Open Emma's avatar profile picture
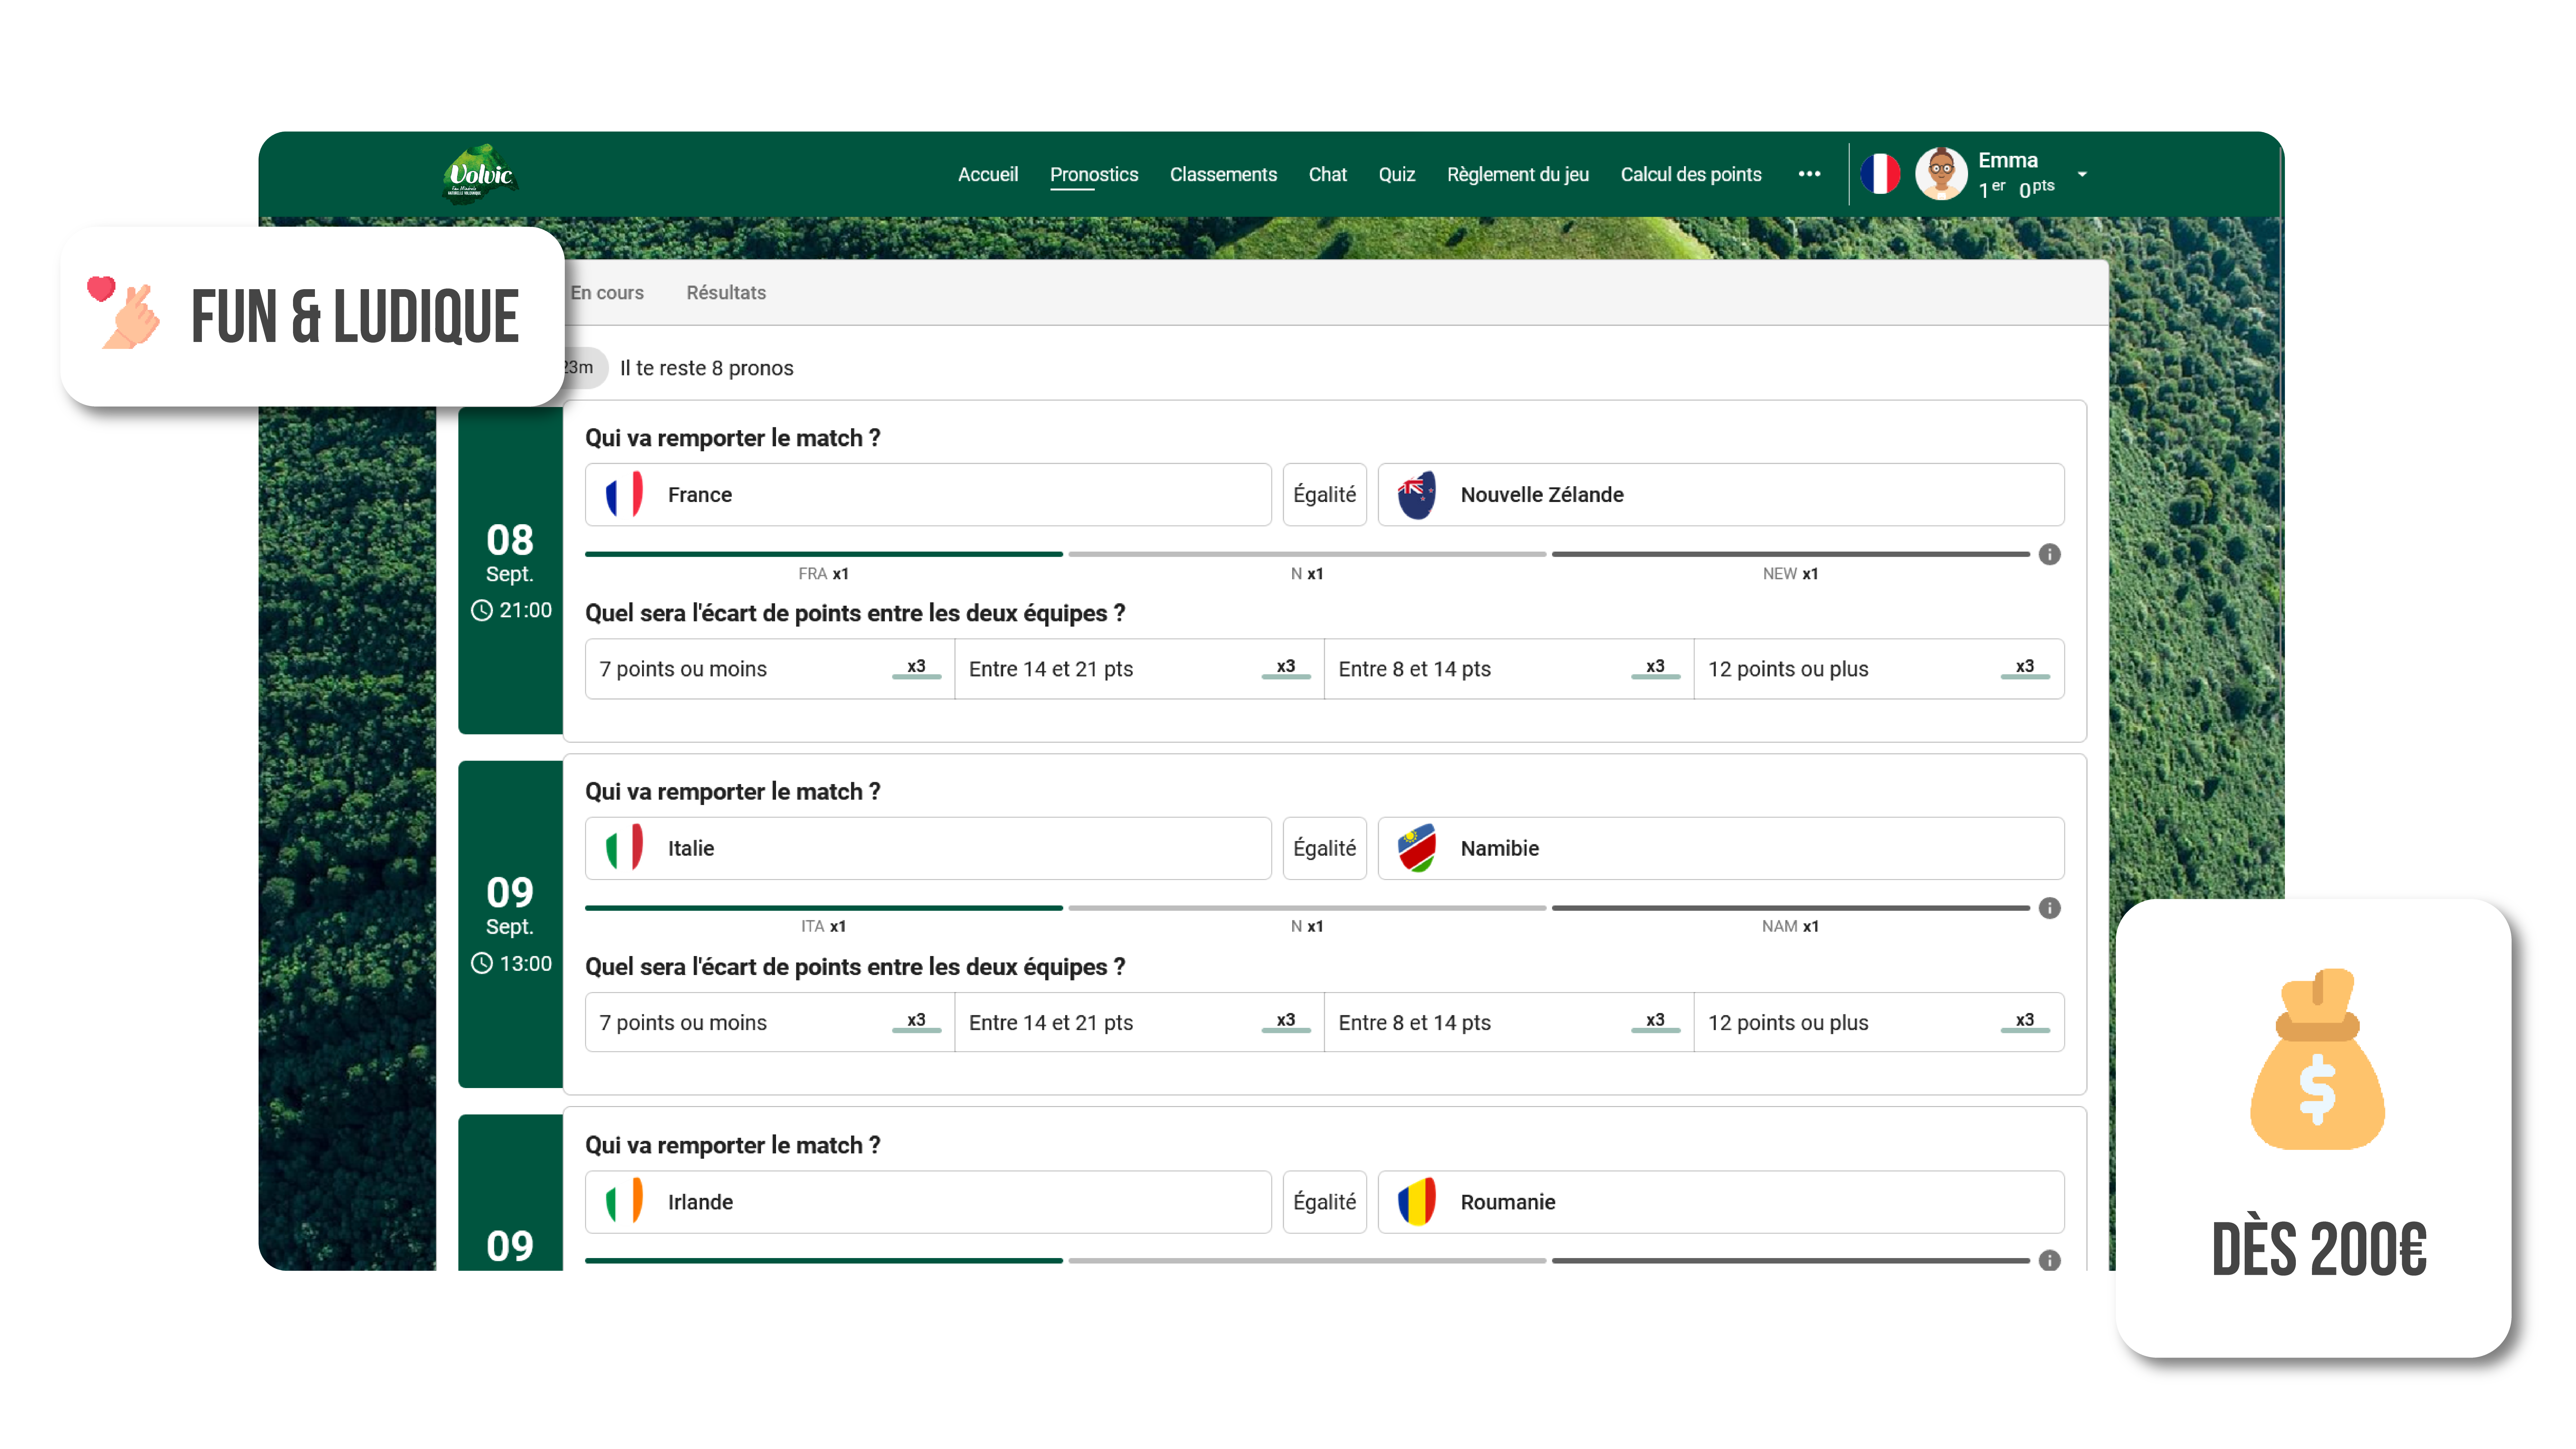This screenshot has width=2576, height=1449. click(1941, 174)
